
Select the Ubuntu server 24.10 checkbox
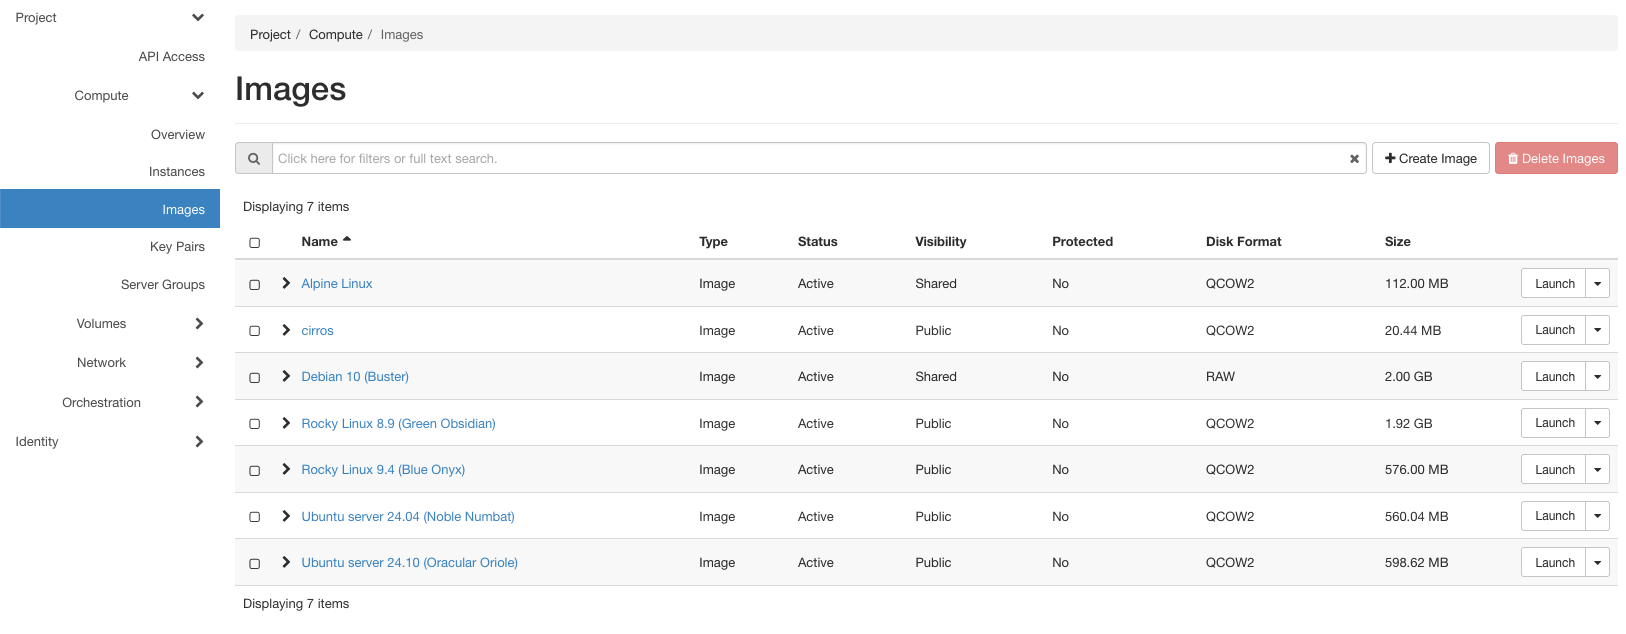pyautogui.click(x=255, y=564)
